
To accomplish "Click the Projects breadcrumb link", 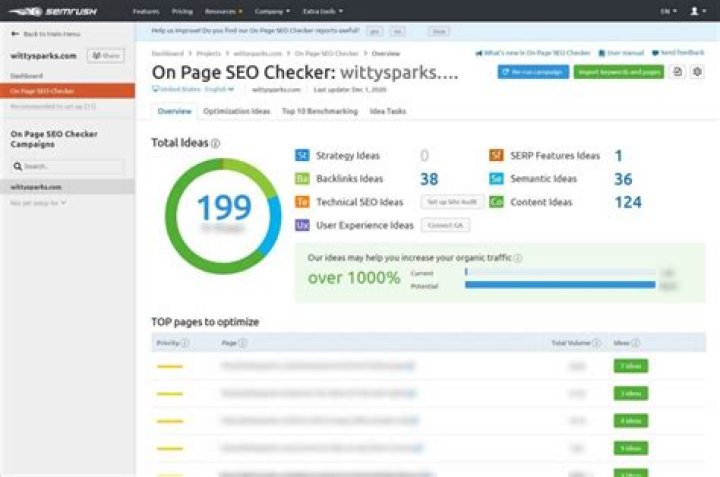I will pyautogui.click(x=208, y=54).
